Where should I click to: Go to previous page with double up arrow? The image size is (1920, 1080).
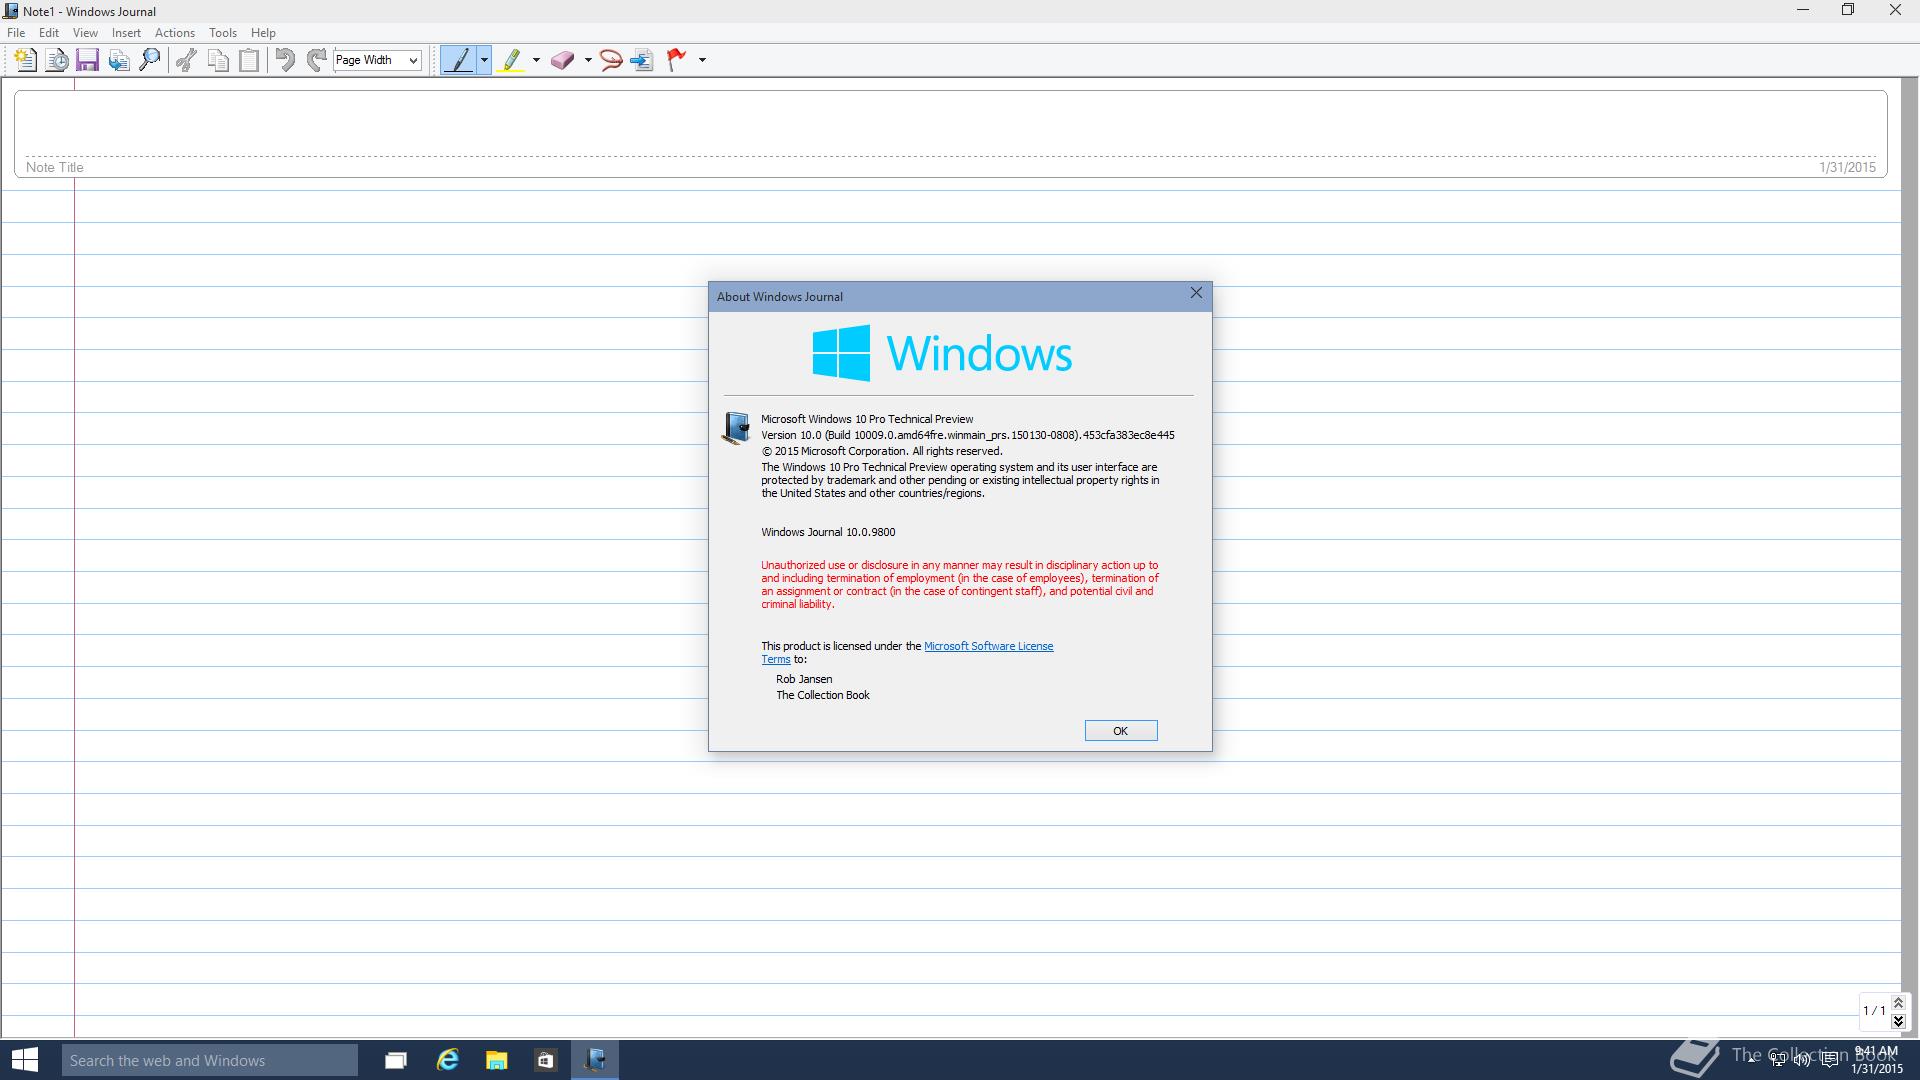1898,1003
